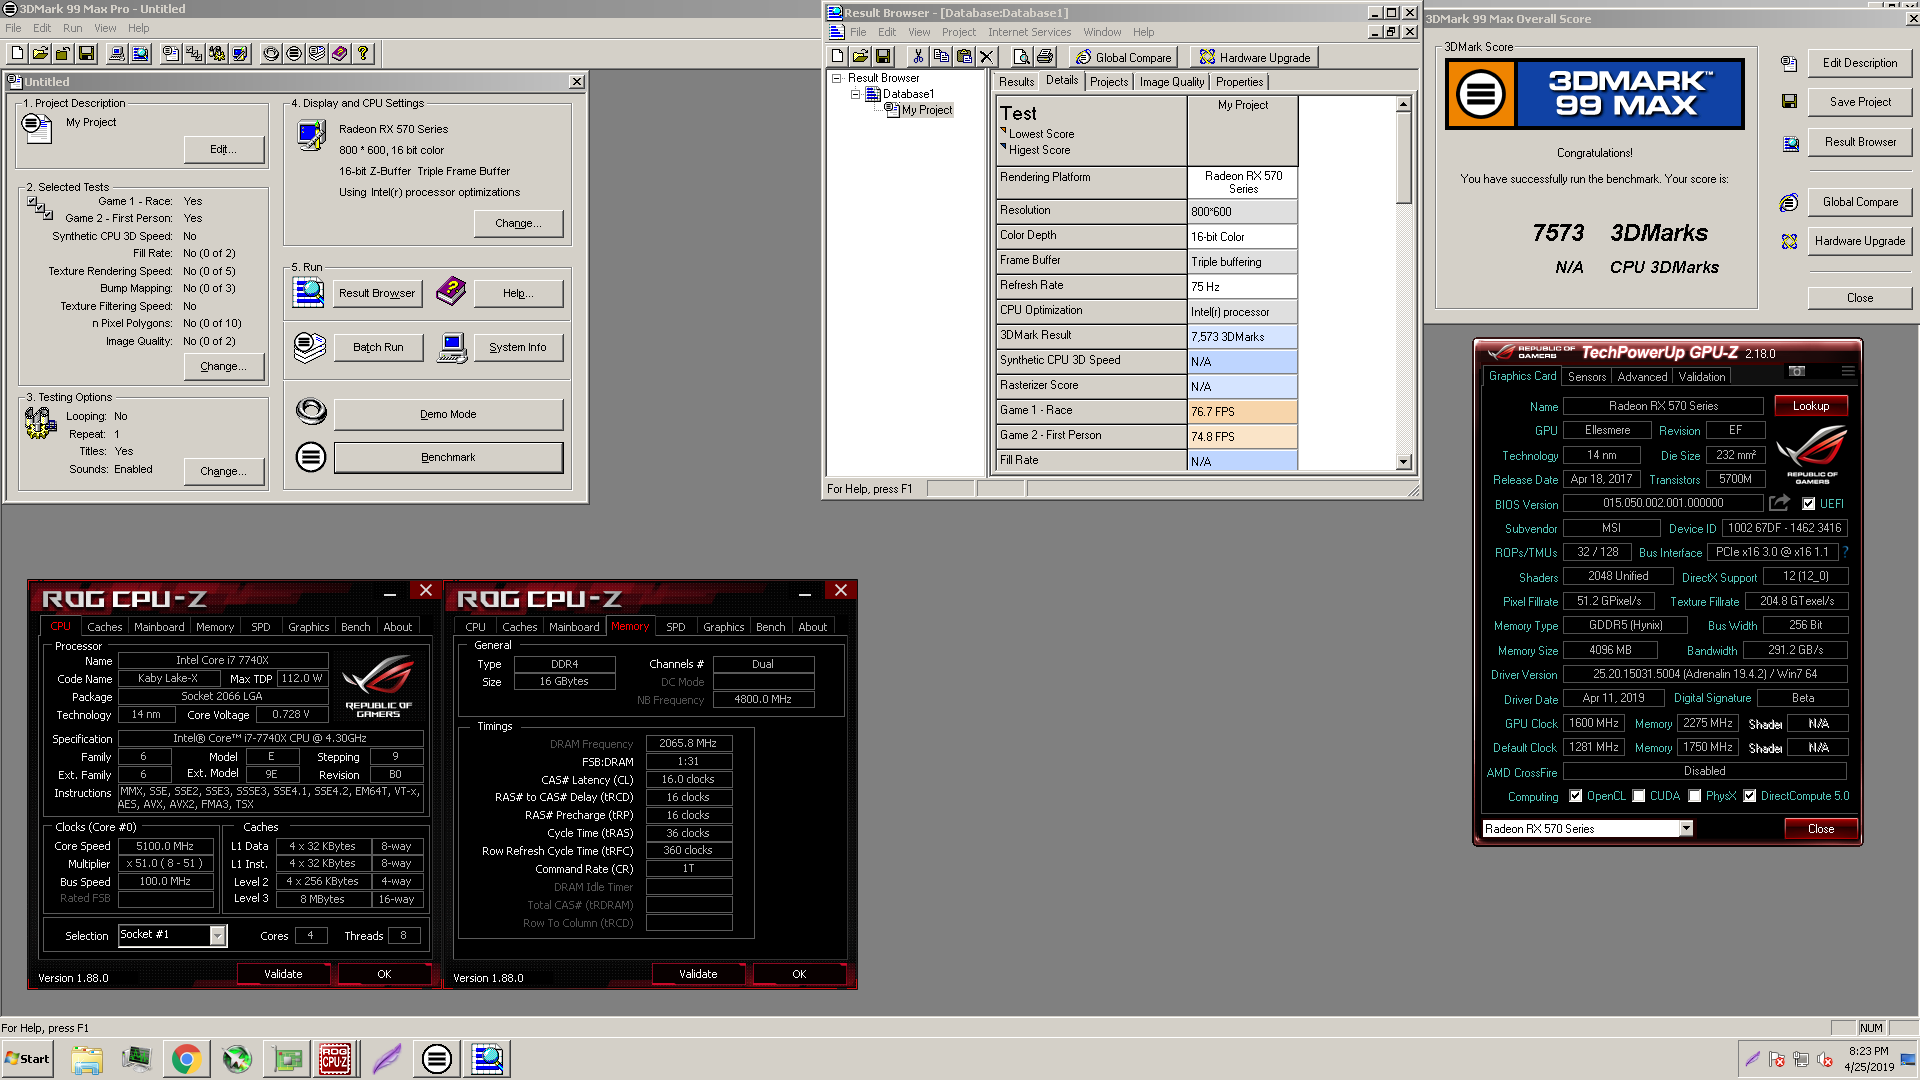This screenshot has height=1080, width=1920.
Task: Click Paste clipboard icon in Result Browser toolbar
Action: click(x=964, y=57)
